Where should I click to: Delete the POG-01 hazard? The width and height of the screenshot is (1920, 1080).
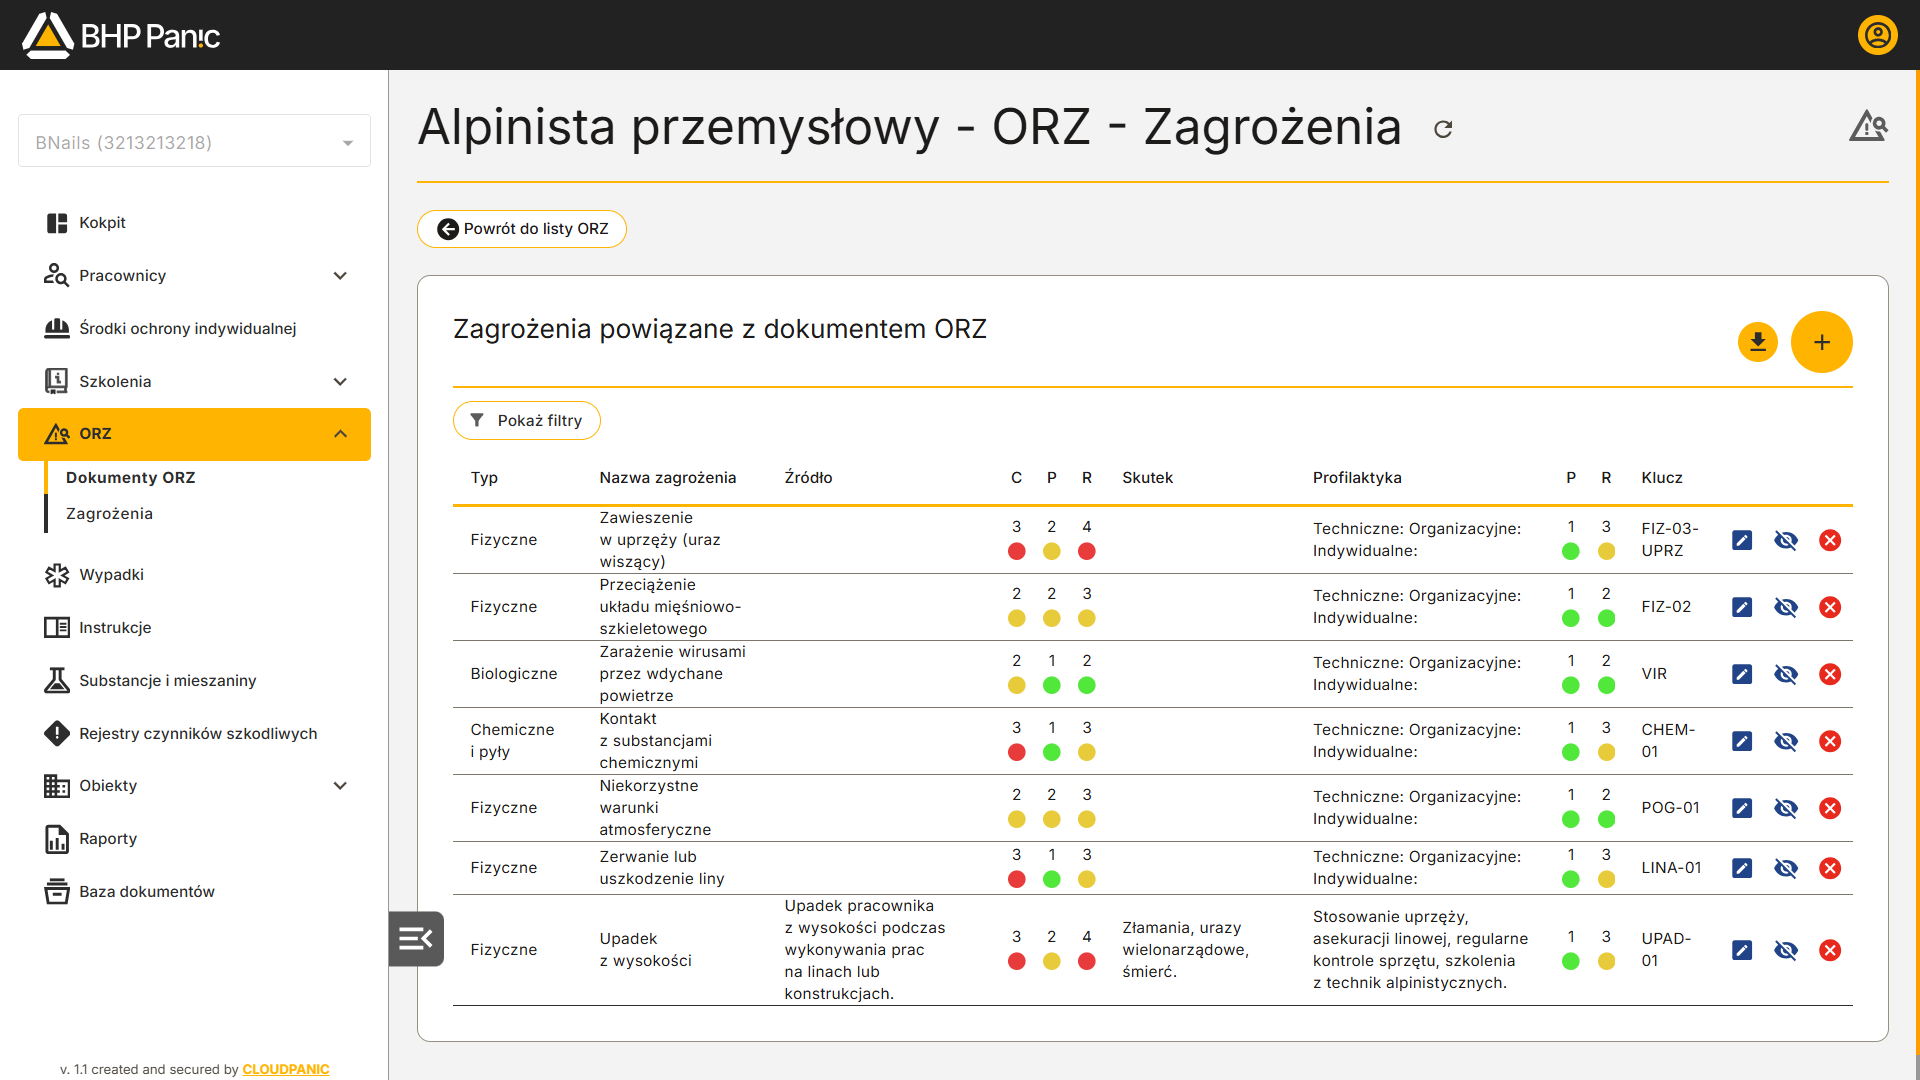[x=1830, y=808]
